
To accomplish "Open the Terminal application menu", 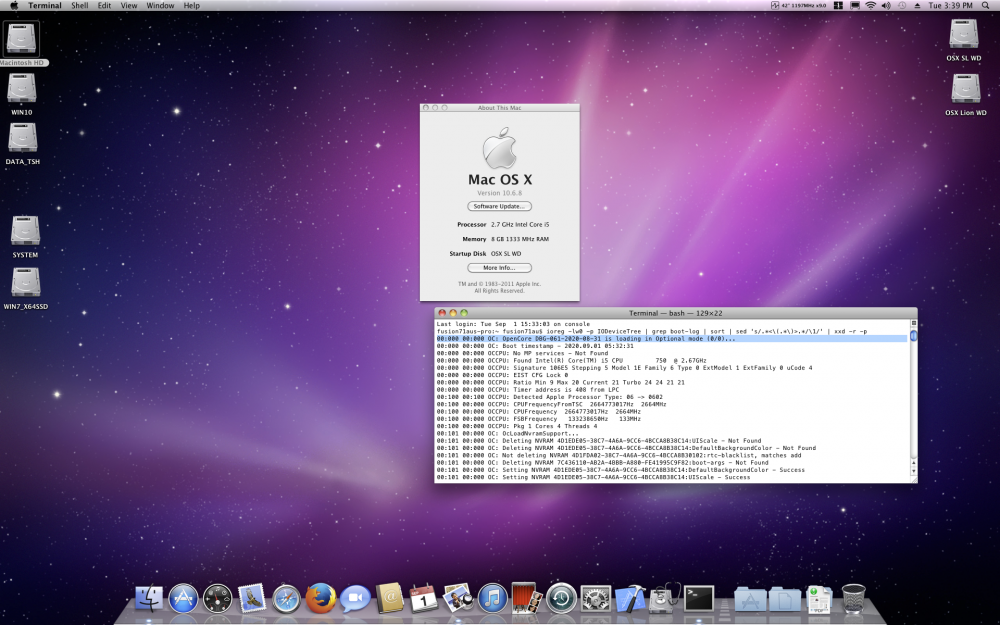I will pyautogui.click(x=45, y=6).
